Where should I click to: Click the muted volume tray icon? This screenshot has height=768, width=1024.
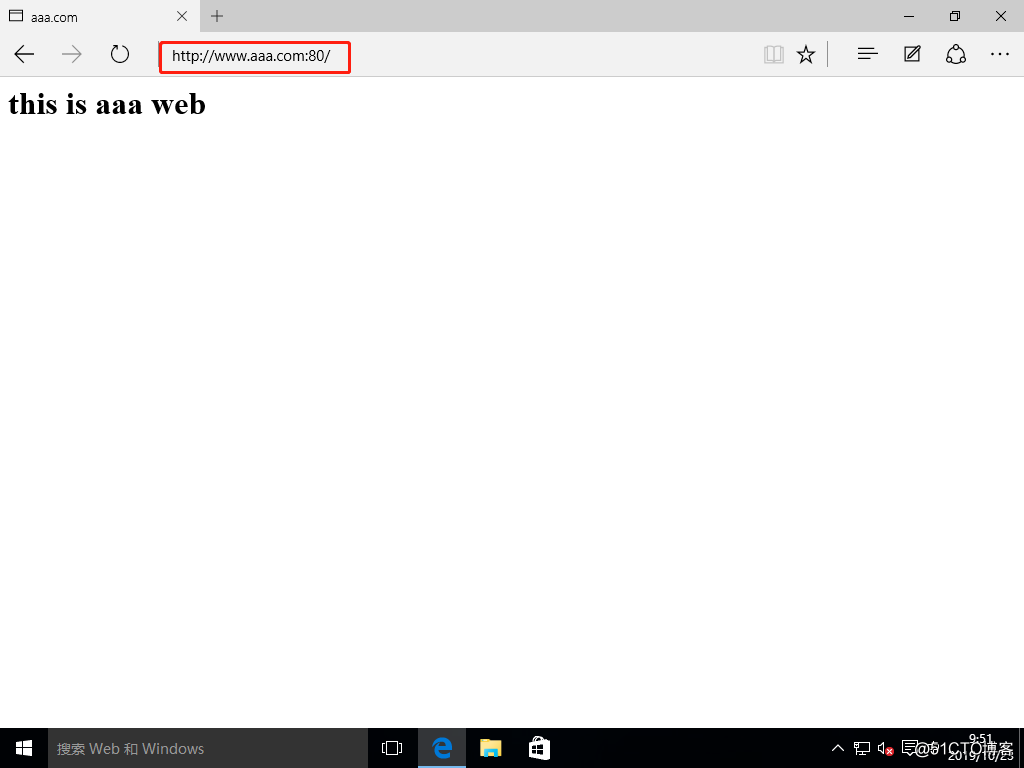tap(886, 748)
